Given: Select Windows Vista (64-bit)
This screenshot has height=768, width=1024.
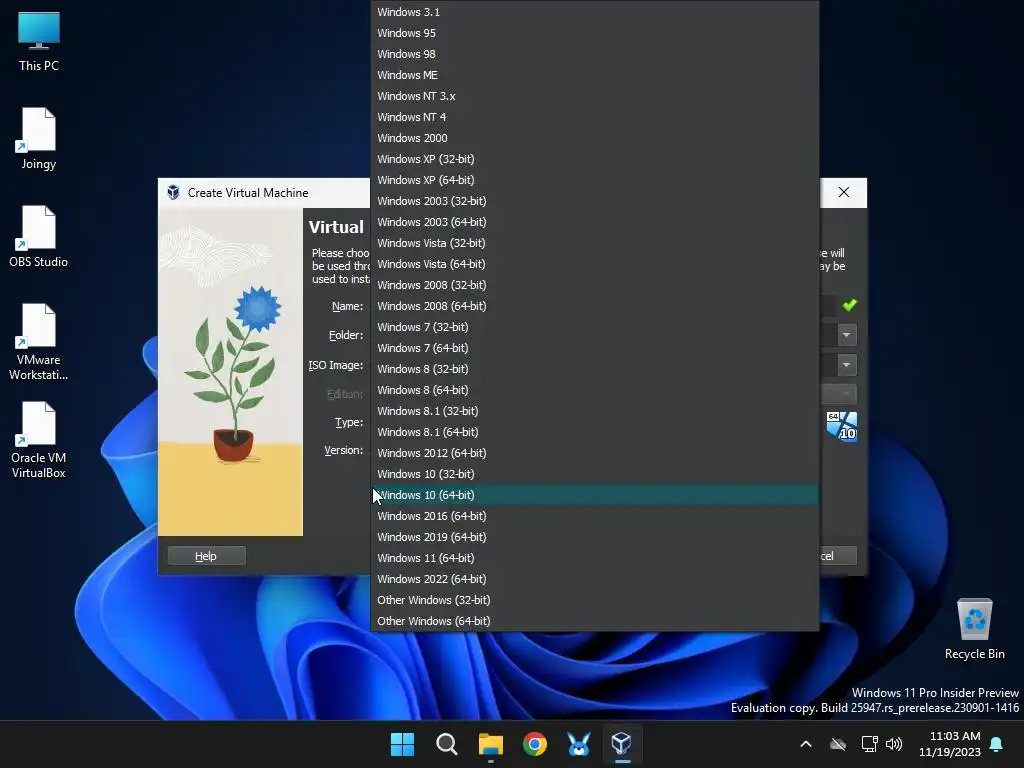Looking at the screenshot, I should 595,264.
